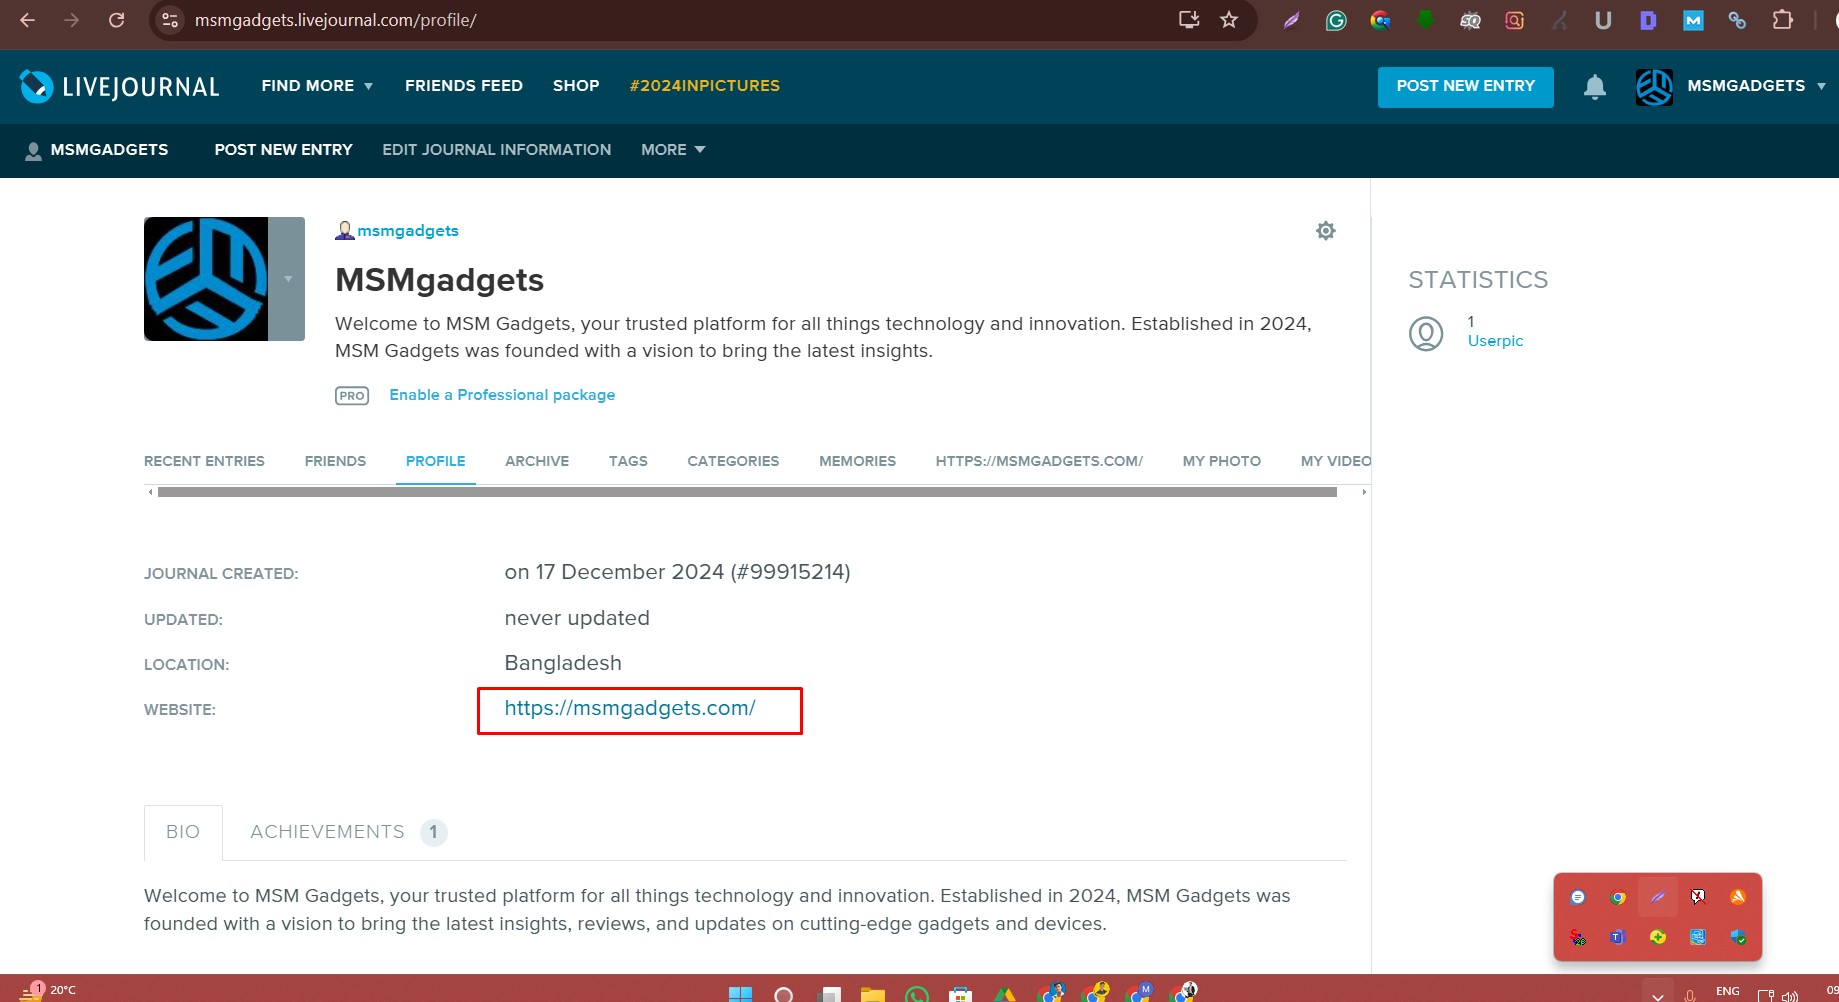Open EDIT JOURNAL INFORMATION
The width and height of the screenshot is (1839, 1002).
pyautogui.click(x=496, y=150)
